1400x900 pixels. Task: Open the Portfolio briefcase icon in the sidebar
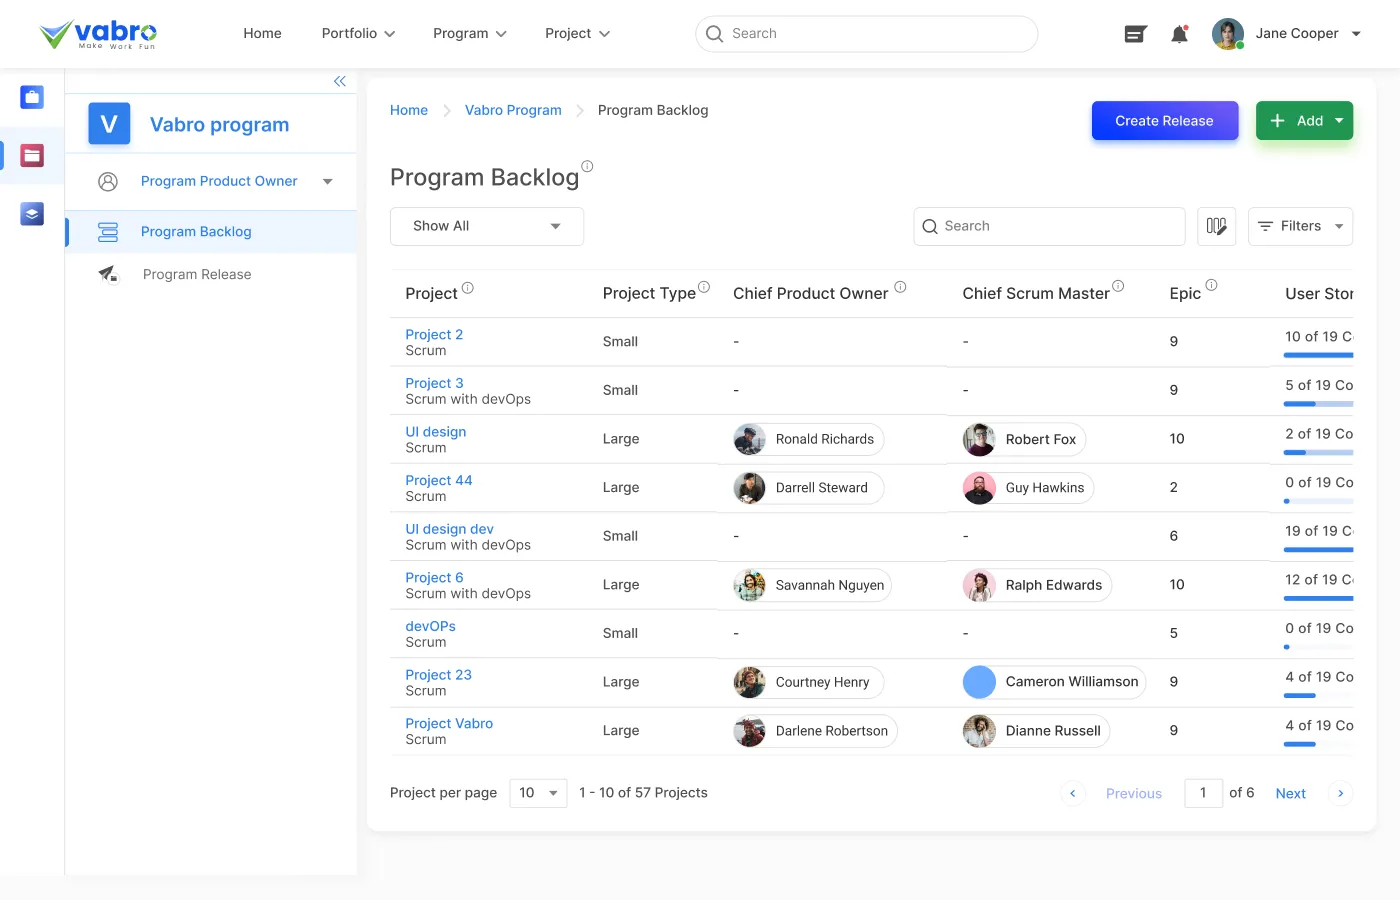(31, 97)
